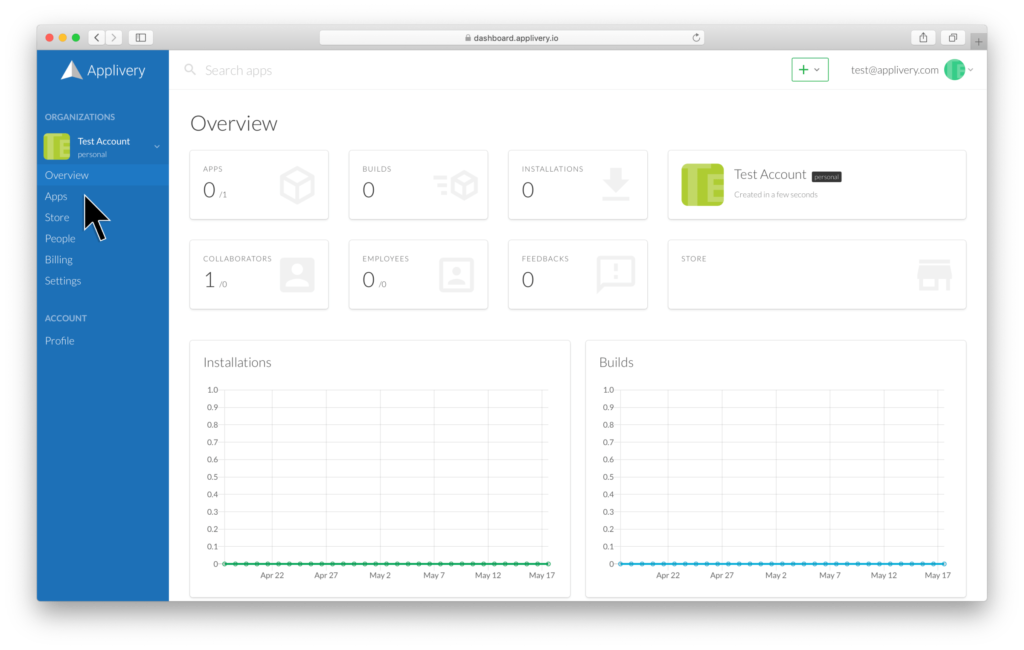Click the last blue point on Builds chart
1024x650 pixels.
(944, 564)
